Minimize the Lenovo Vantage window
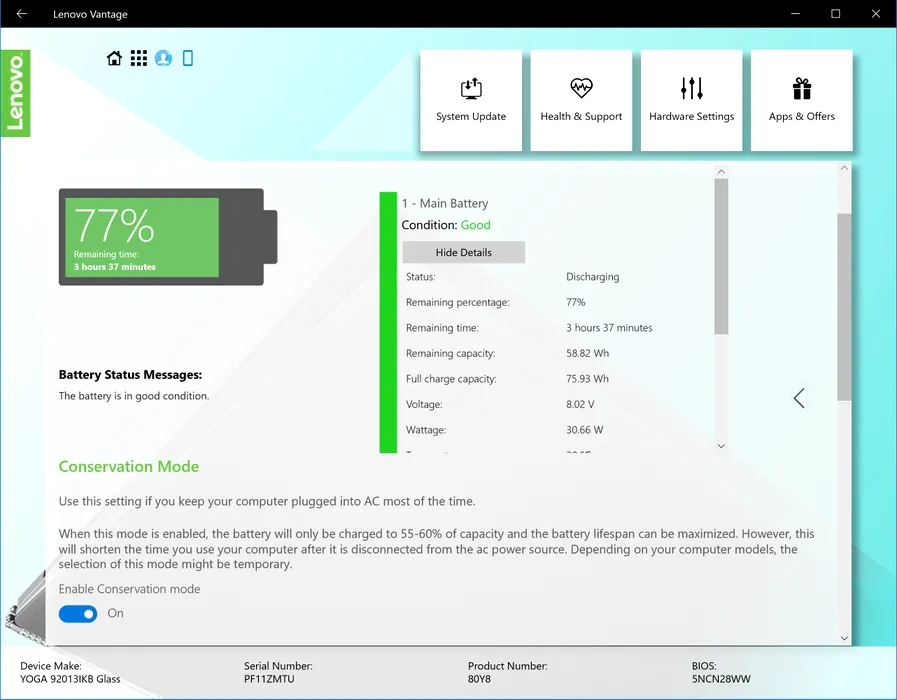 pos(796,14)
